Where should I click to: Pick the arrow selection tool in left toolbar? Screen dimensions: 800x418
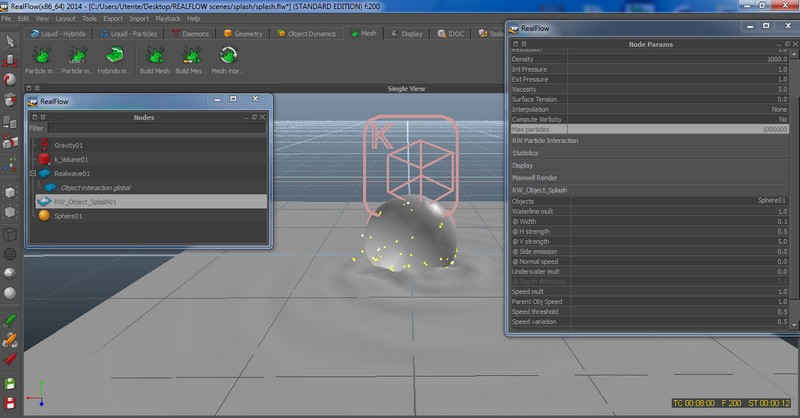click(x=10, y=41)
